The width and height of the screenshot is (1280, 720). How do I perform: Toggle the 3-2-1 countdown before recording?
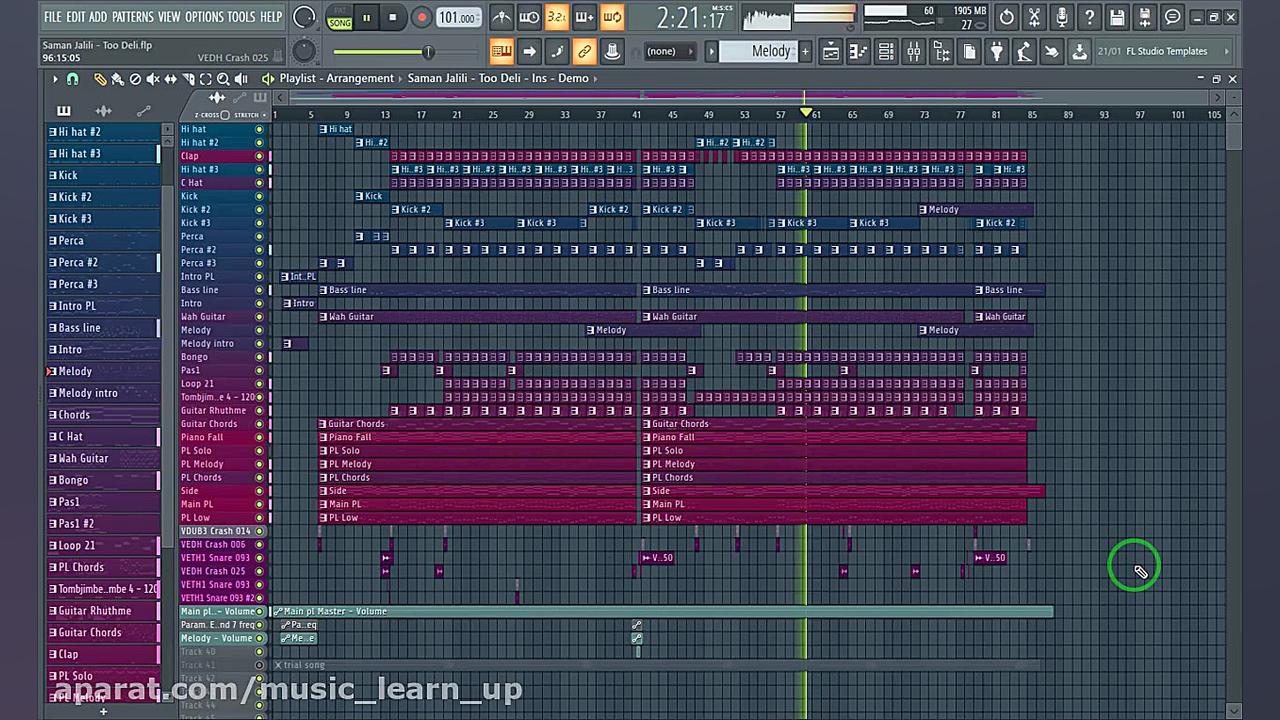click(557, 17)
